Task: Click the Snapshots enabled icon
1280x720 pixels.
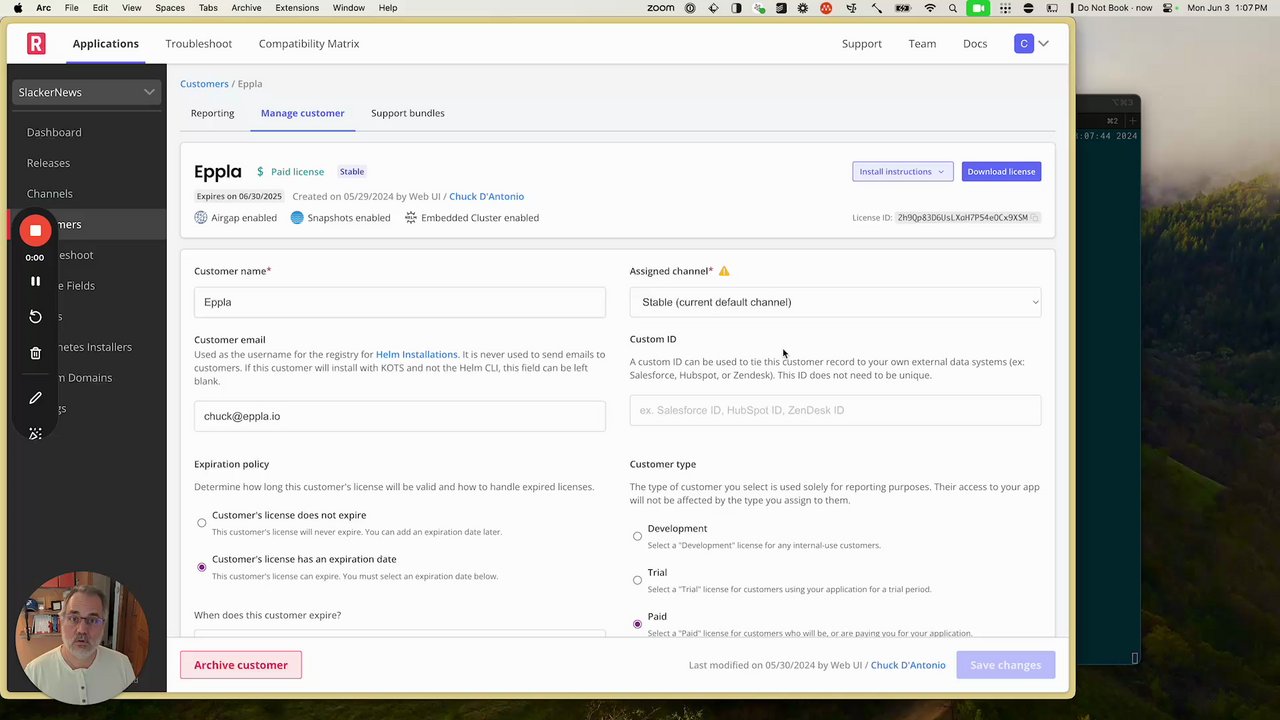Action: coord(297,217)
